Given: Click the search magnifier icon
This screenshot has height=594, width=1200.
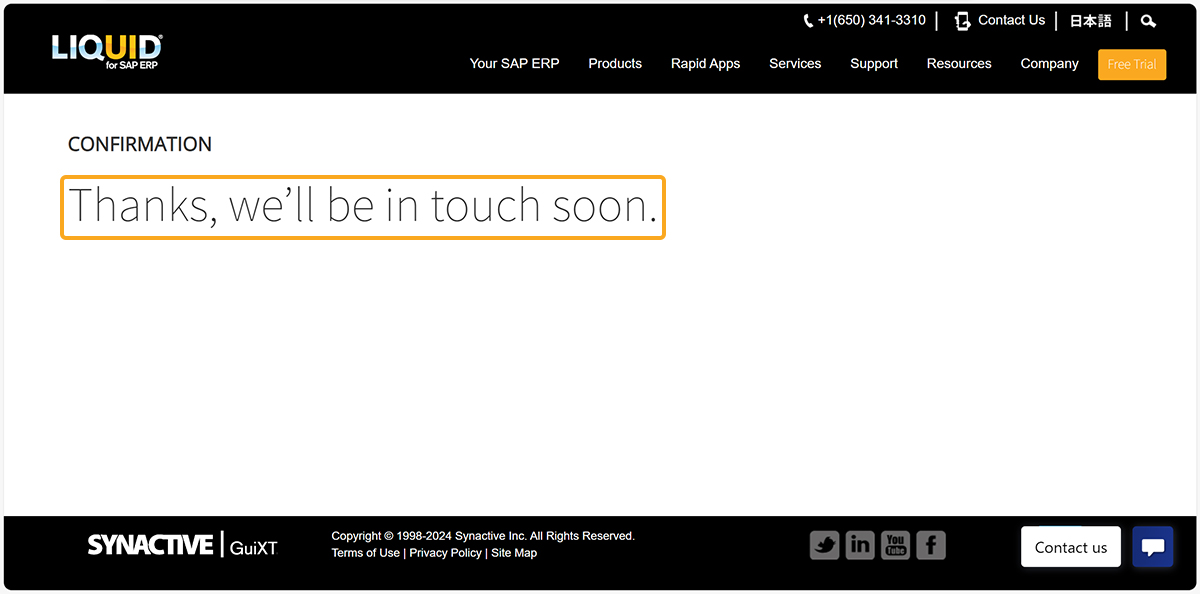Looking at the screenshot, I should click(x=1148, y=21).
